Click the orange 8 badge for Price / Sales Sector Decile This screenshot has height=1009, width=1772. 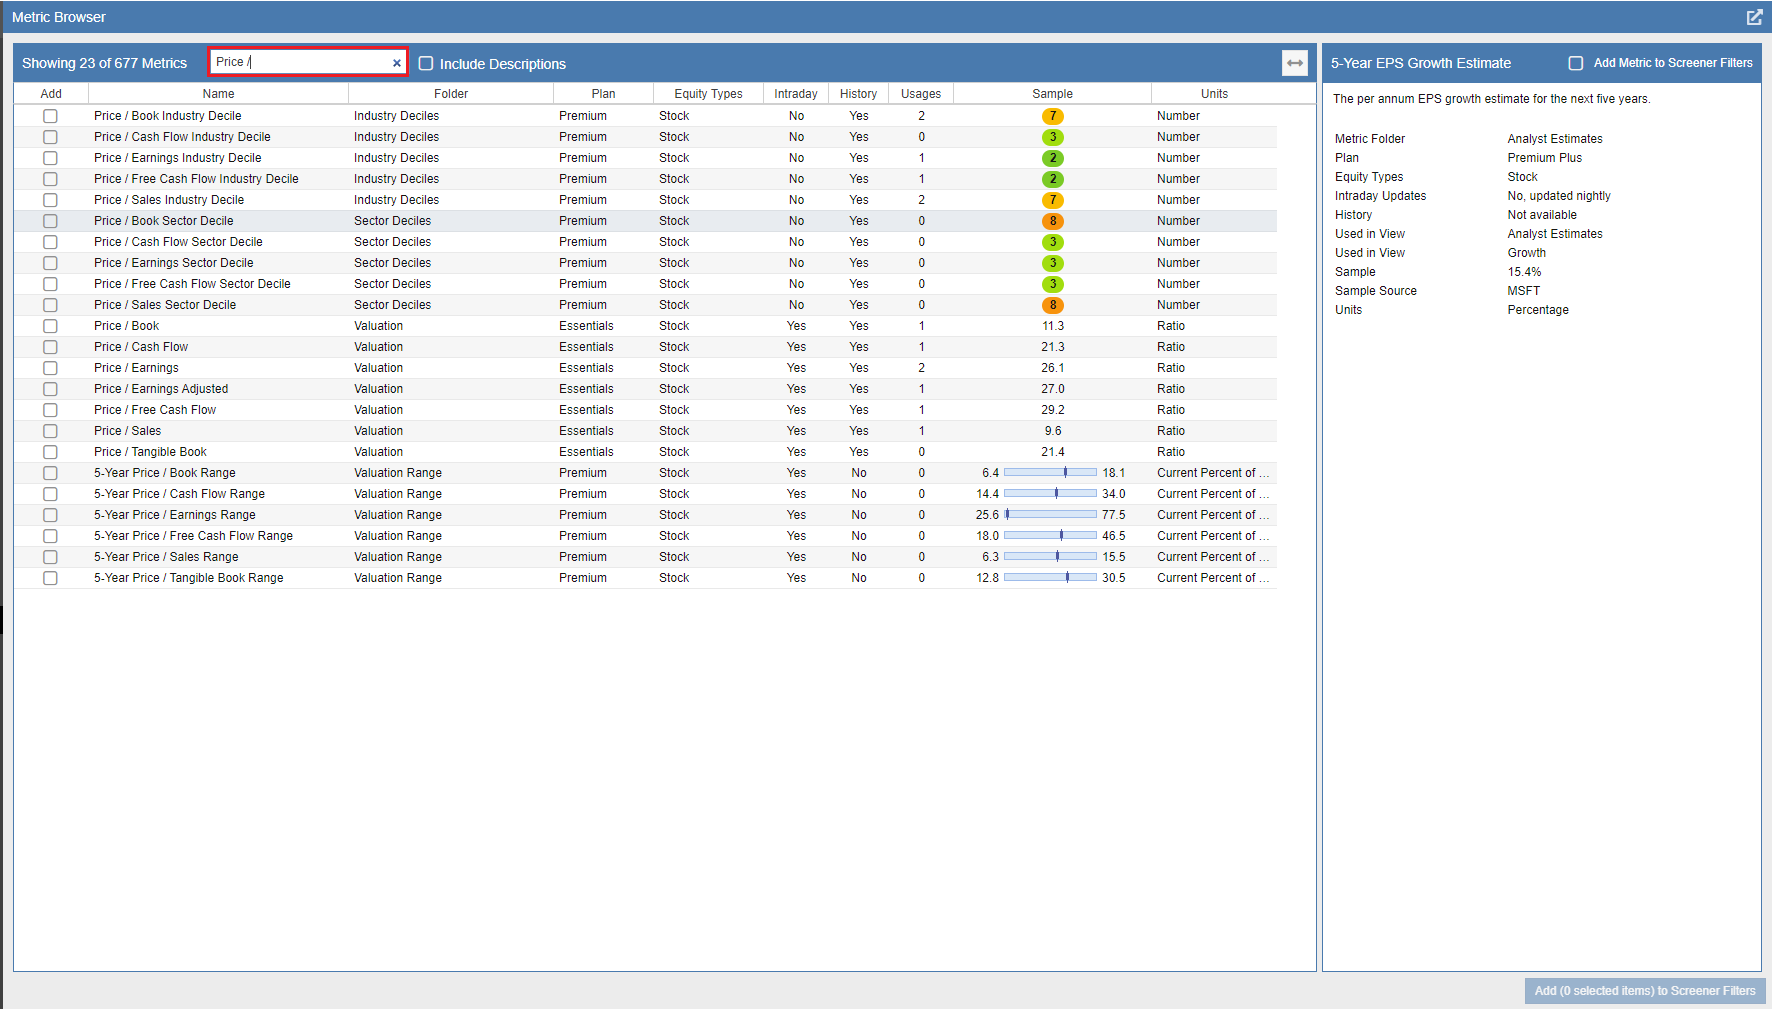pos(1052,305)
